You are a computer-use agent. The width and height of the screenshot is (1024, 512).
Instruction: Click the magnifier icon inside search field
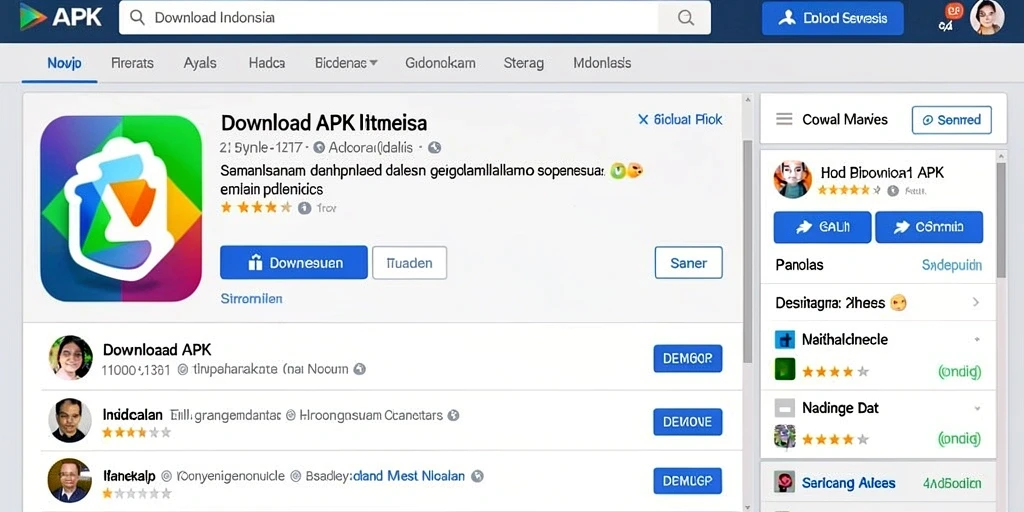coord(137,18)
